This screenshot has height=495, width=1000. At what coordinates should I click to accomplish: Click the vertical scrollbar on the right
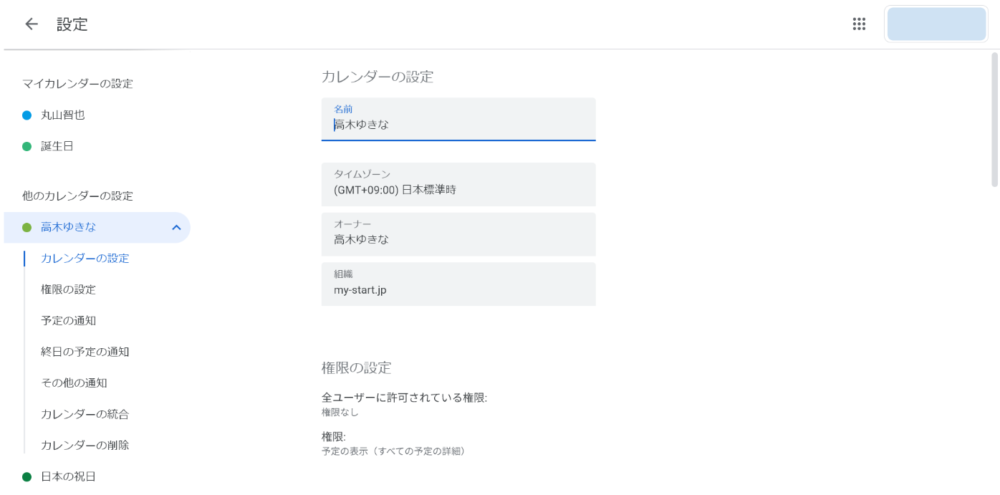point(993,120)
